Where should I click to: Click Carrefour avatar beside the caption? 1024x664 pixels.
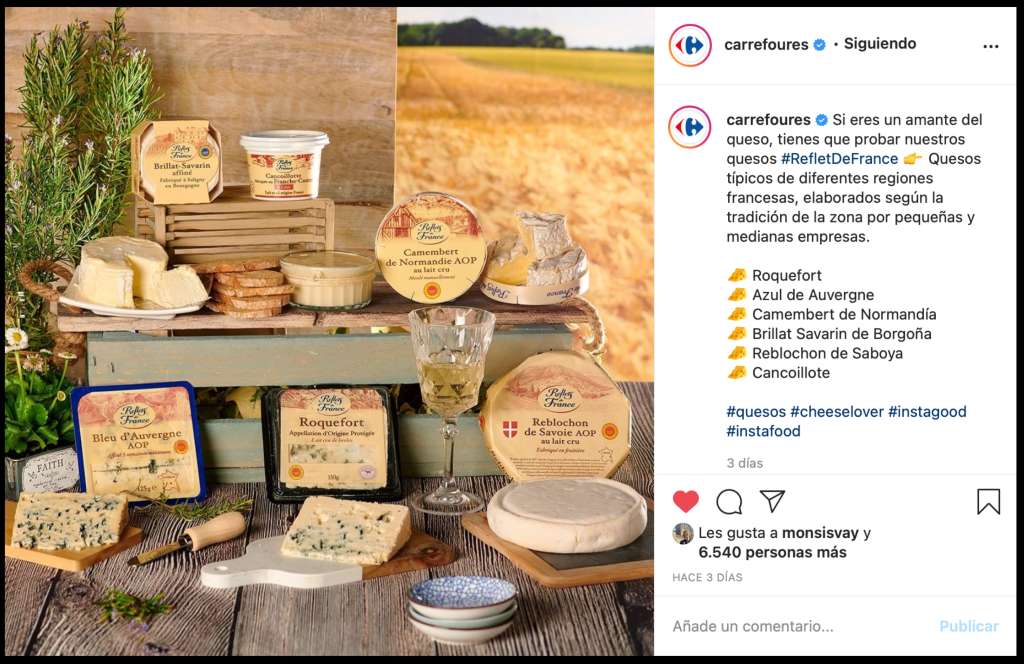tap(690, 127)
